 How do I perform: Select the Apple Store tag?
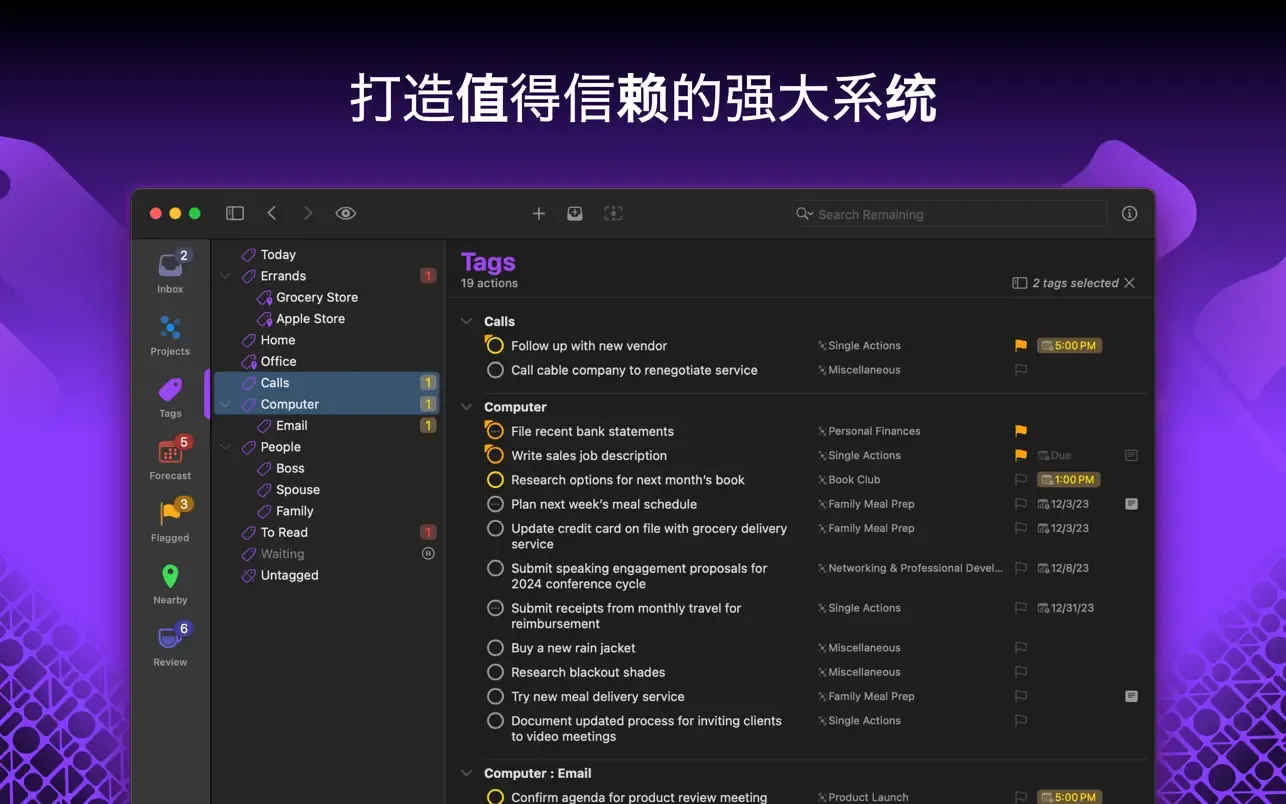pyautogui.click(x=310, y=319)
